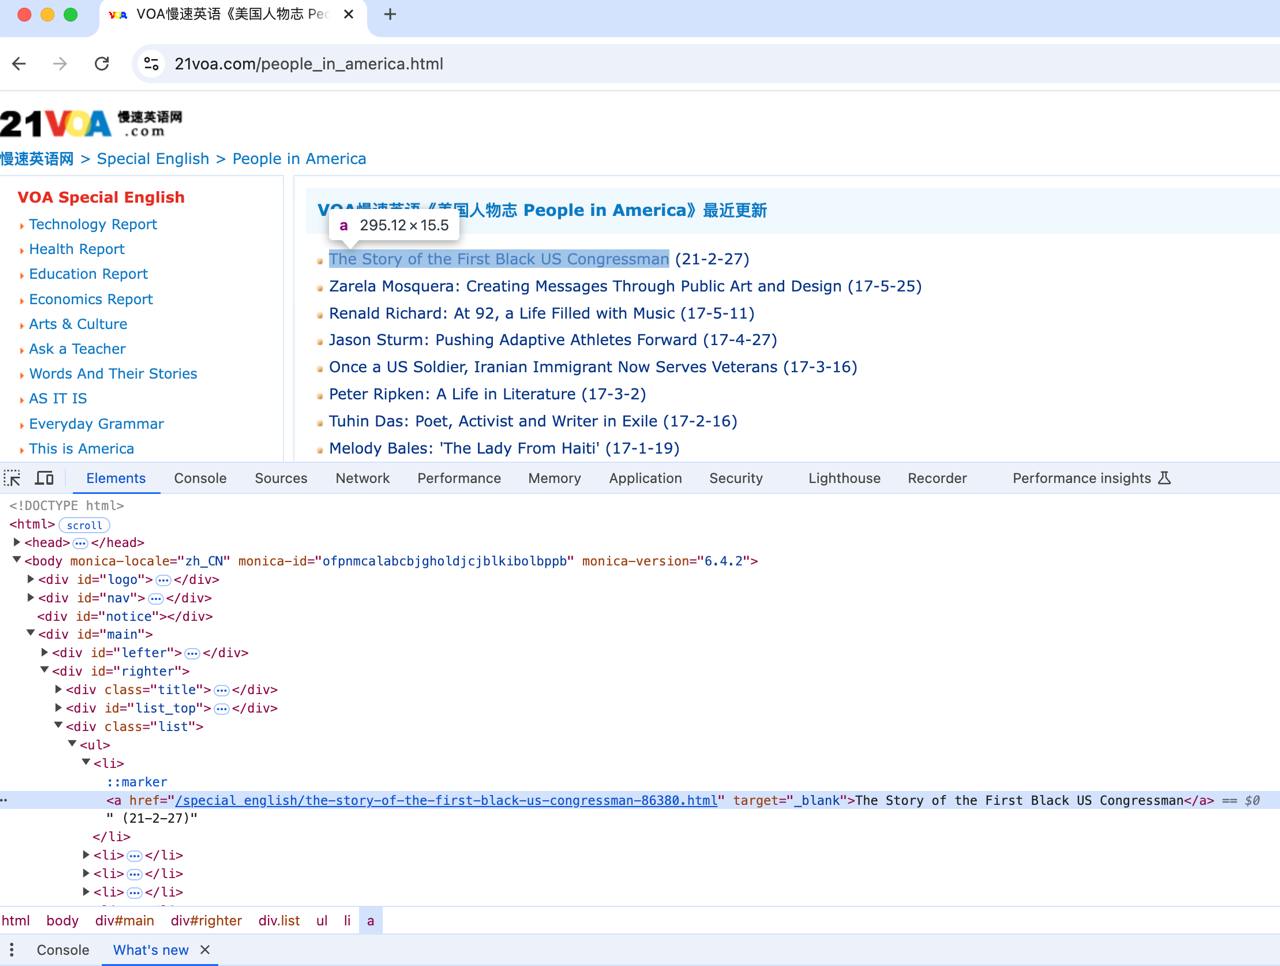Select div#righter in the DOM breadcrumb
This screenshot has width=1280, height=966.
coord(206,921)
